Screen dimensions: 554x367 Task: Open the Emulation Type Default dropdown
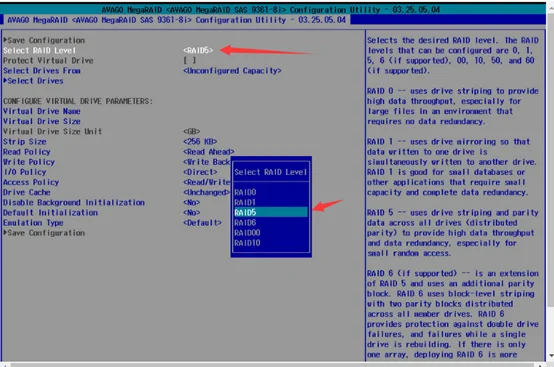(x=202, y=223)
